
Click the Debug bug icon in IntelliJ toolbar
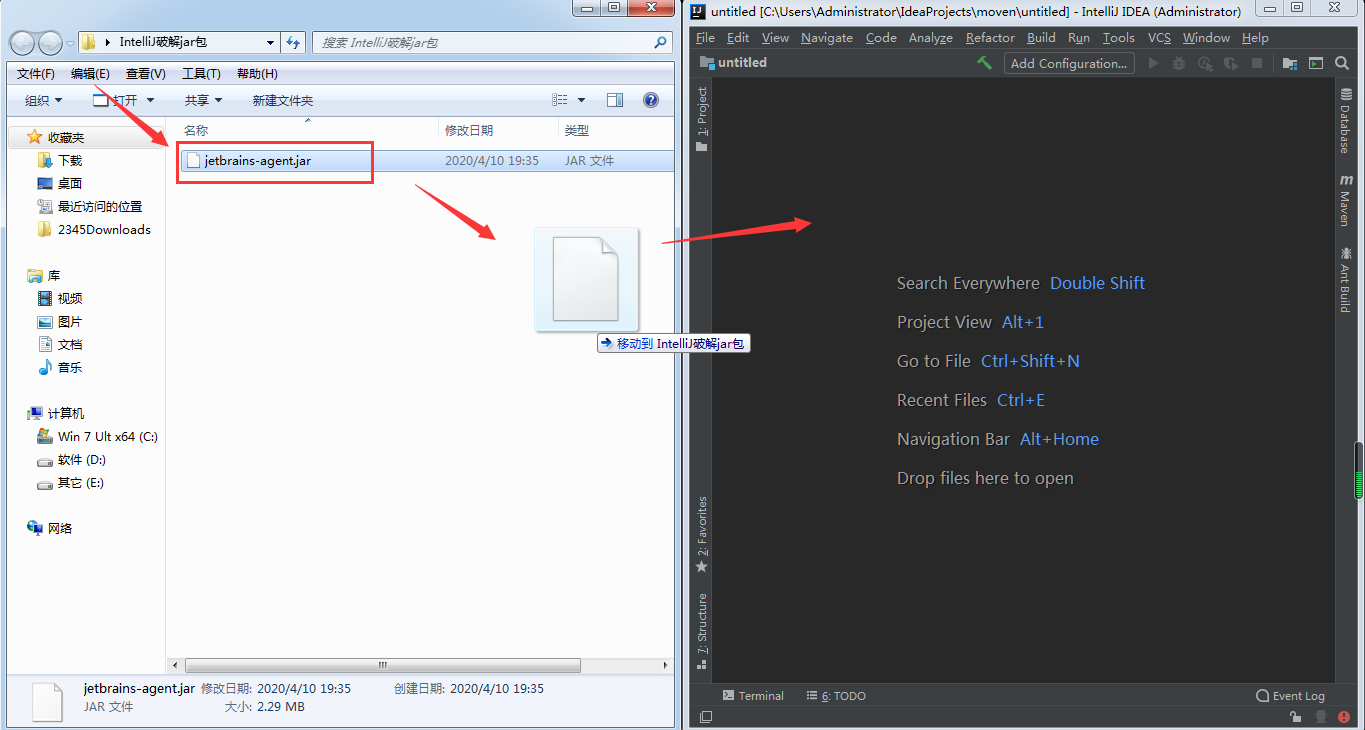tap(1179, 63)
